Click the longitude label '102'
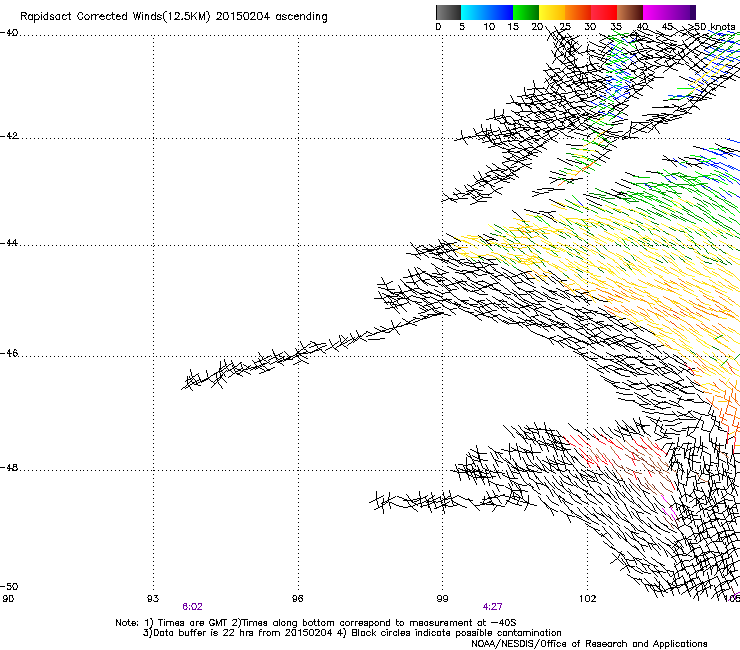The image size is (740, 650). point(588,599)
